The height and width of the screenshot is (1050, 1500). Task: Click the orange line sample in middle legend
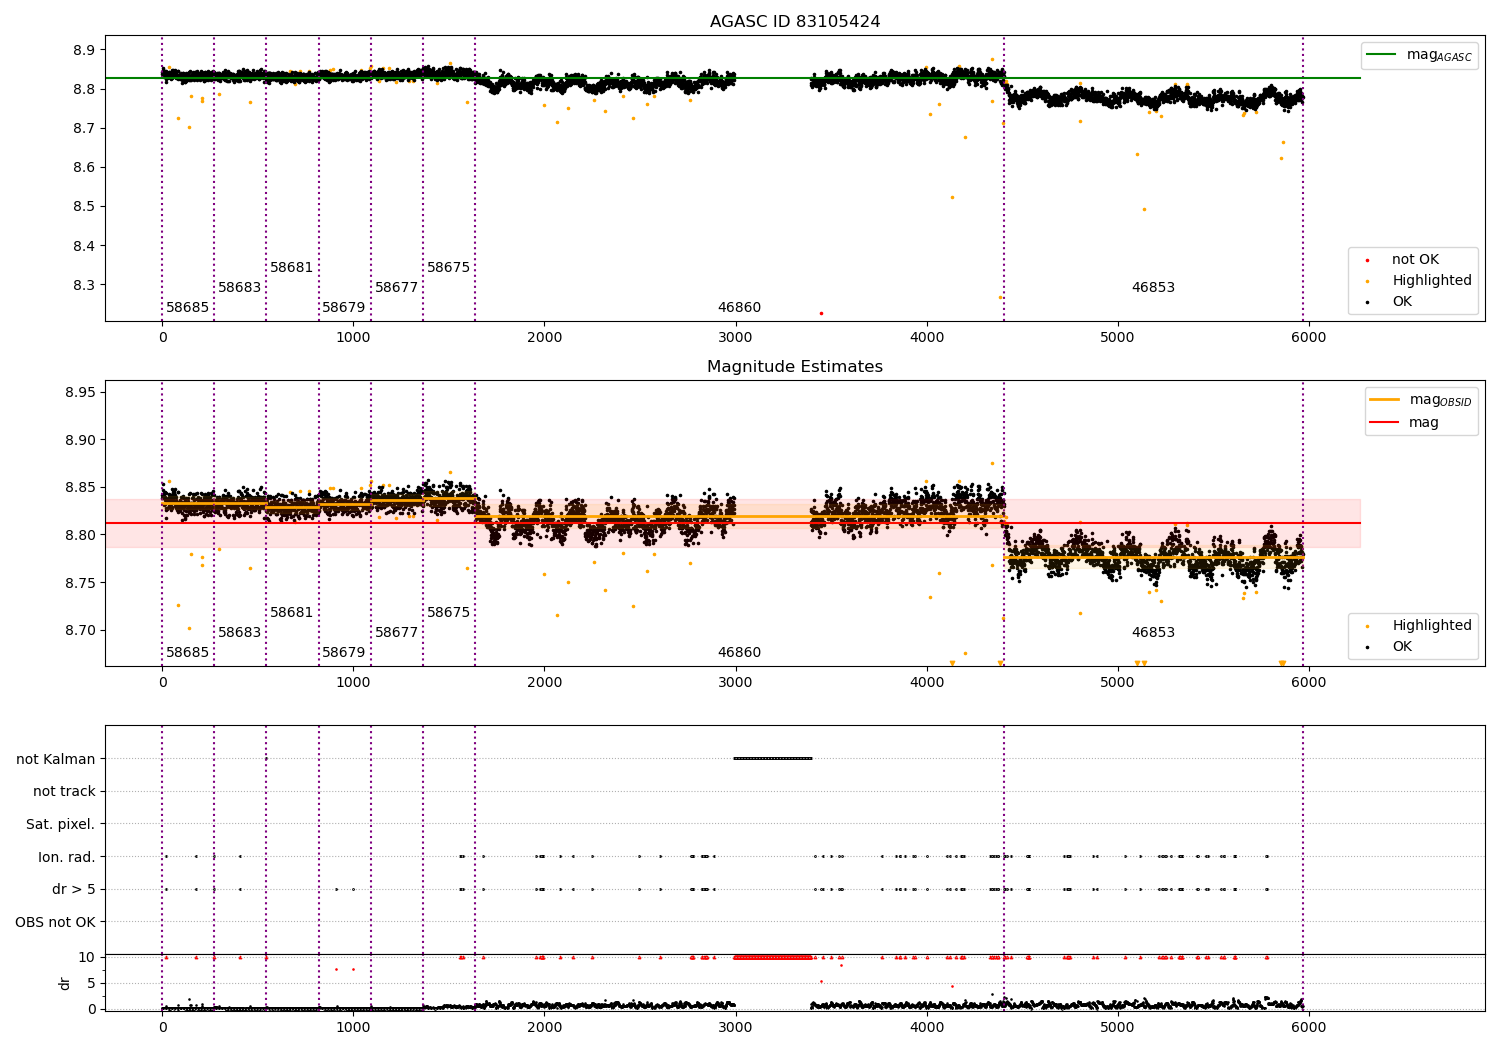click(x=1384, y=400)
